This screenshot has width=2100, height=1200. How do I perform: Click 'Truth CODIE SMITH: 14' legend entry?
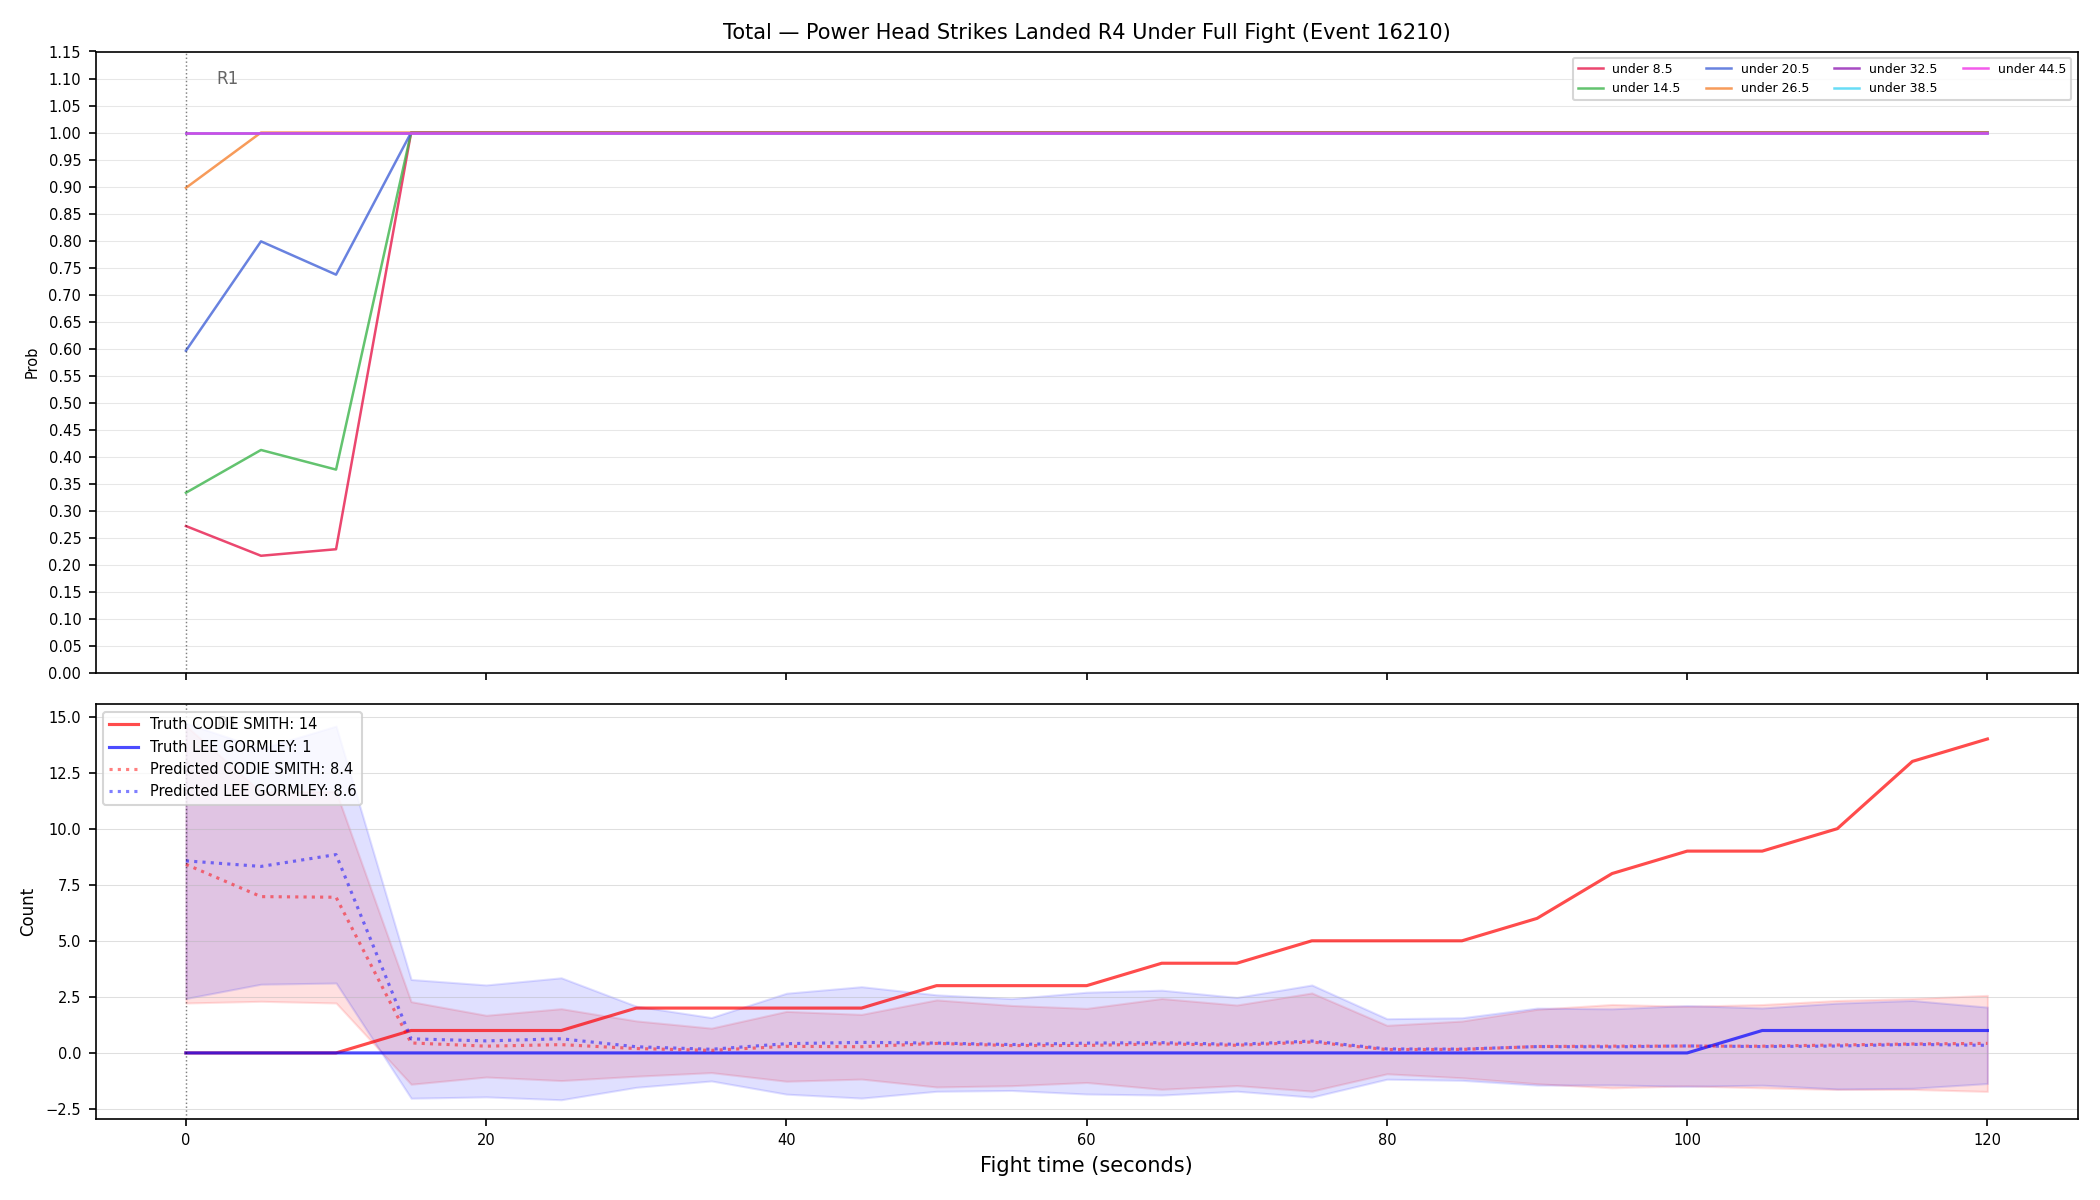[212, 724]
